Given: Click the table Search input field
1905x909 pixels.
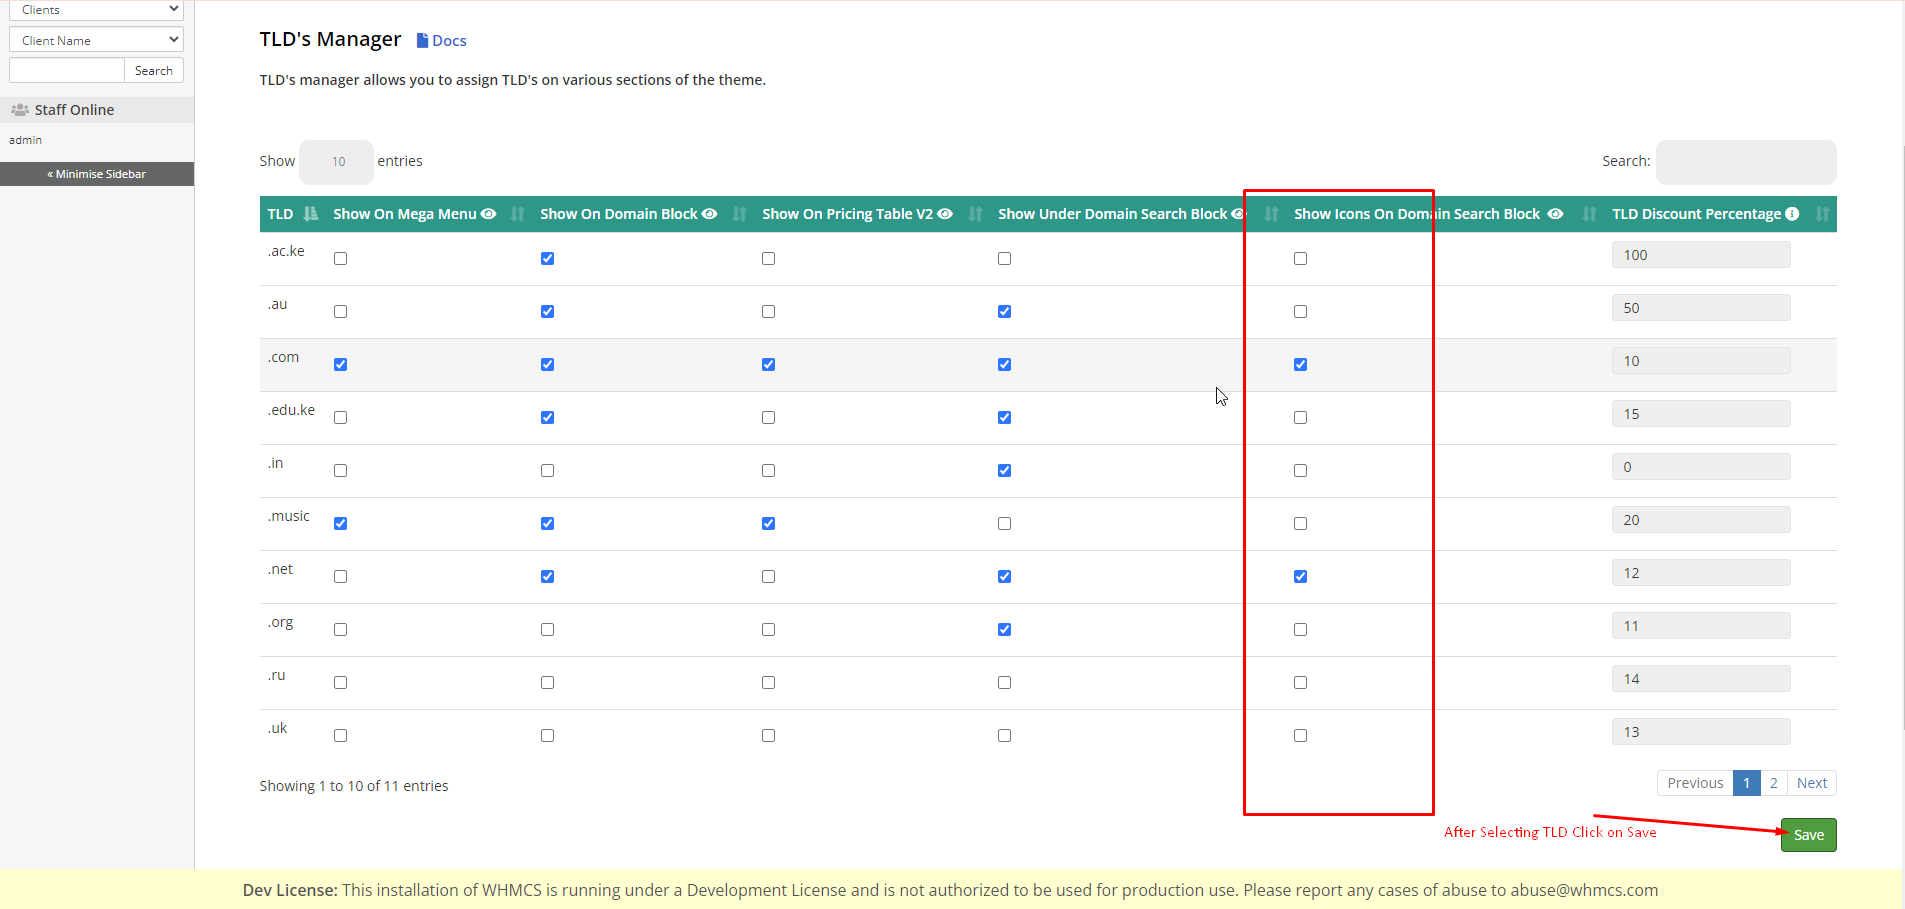Looking at the screenshot, I should tap(1745, 162).
